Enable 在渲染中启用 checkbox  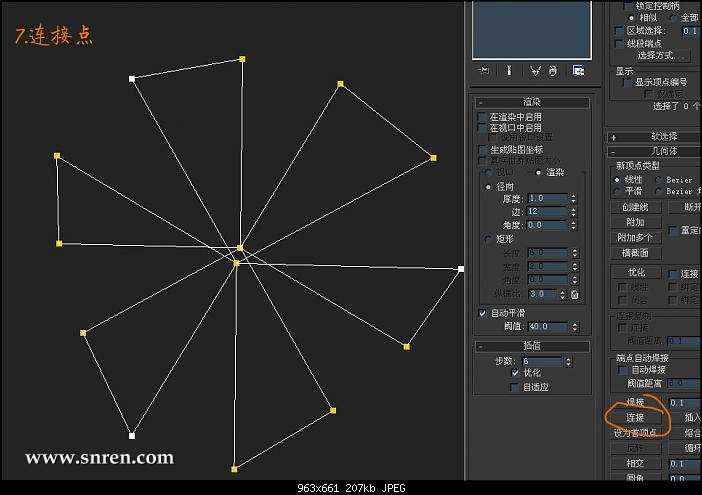(482, 117)
